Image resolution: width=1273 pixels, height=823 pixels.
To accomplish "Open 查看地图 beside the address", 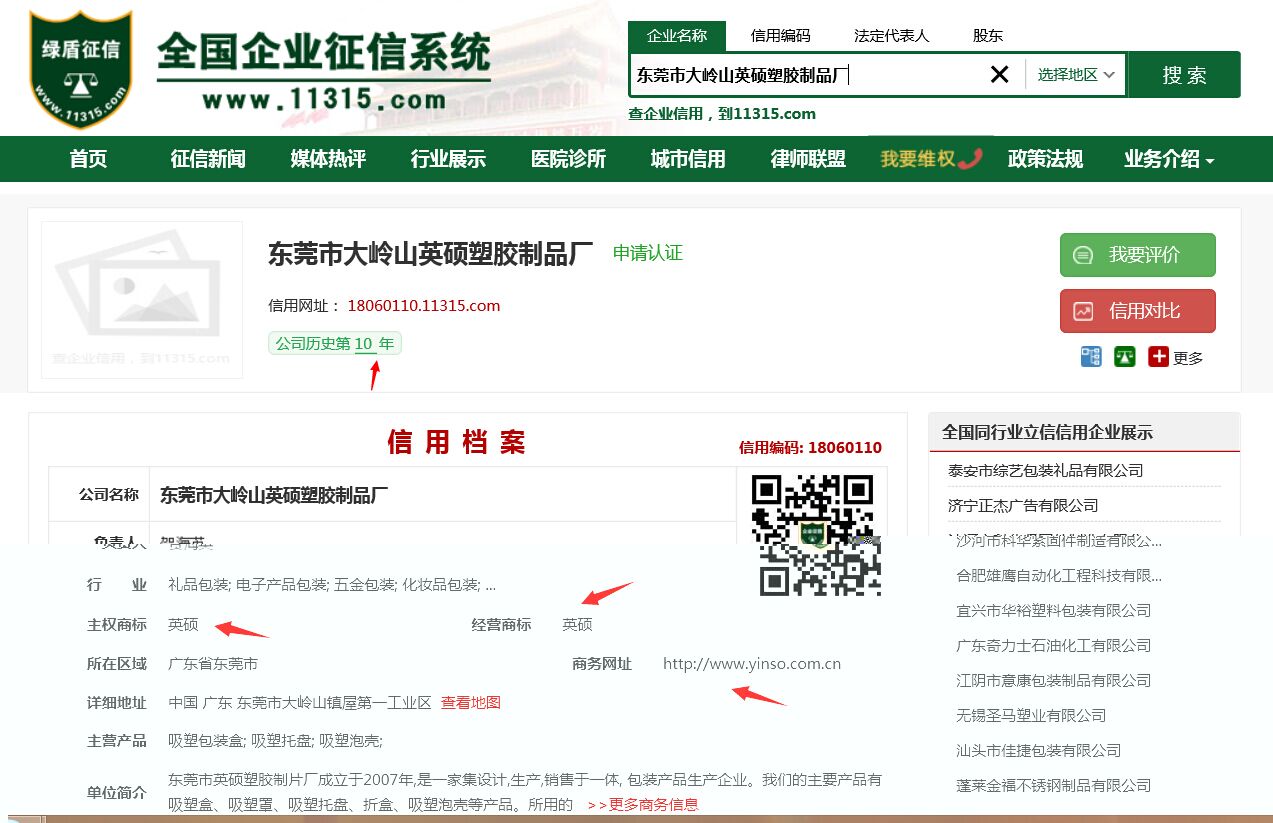I will [470, 702].
